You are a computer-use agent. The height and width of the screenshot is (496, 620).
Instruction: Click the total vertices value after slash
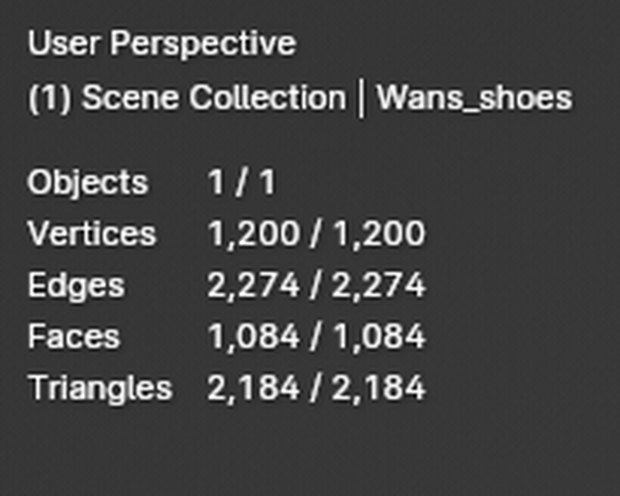coord(379,234)
